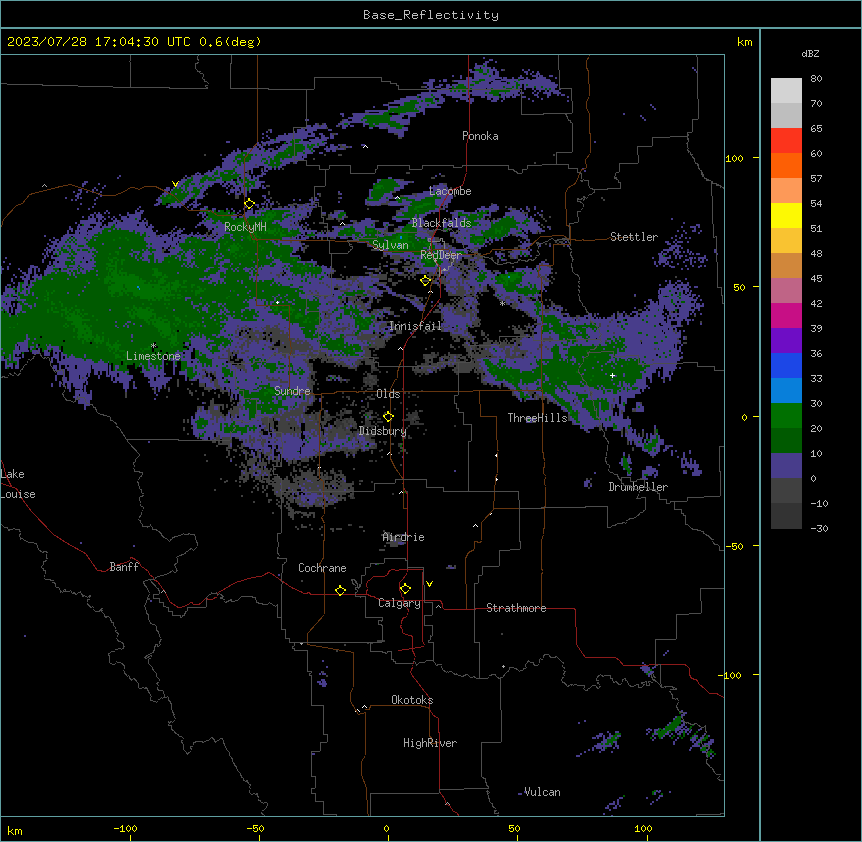Viewport: 862px width, 842px height.
Task: Select the yellow 51-54 dBZ legend swatch
Action: 786,216
